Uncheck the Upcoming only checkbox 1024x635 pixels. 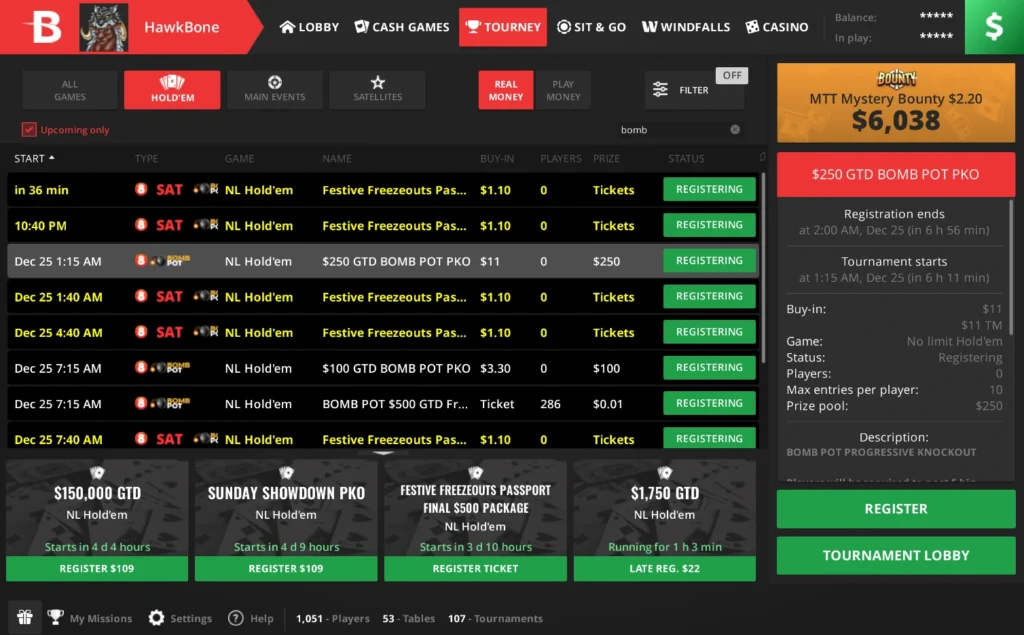[x=27, y=129]
